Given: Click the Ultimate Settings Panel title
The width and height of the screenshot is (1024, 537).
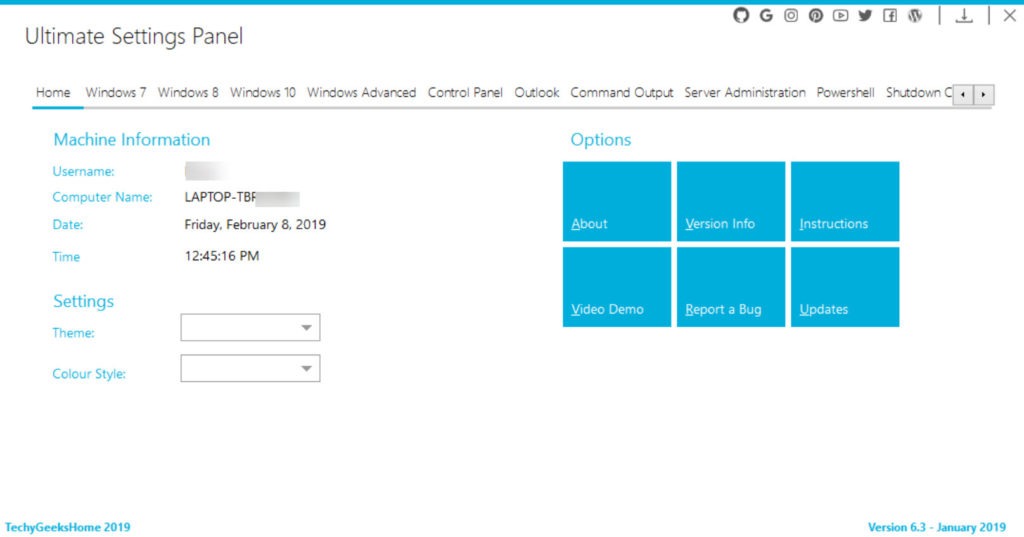Looking at the screenshot, I should pos(134,36).
